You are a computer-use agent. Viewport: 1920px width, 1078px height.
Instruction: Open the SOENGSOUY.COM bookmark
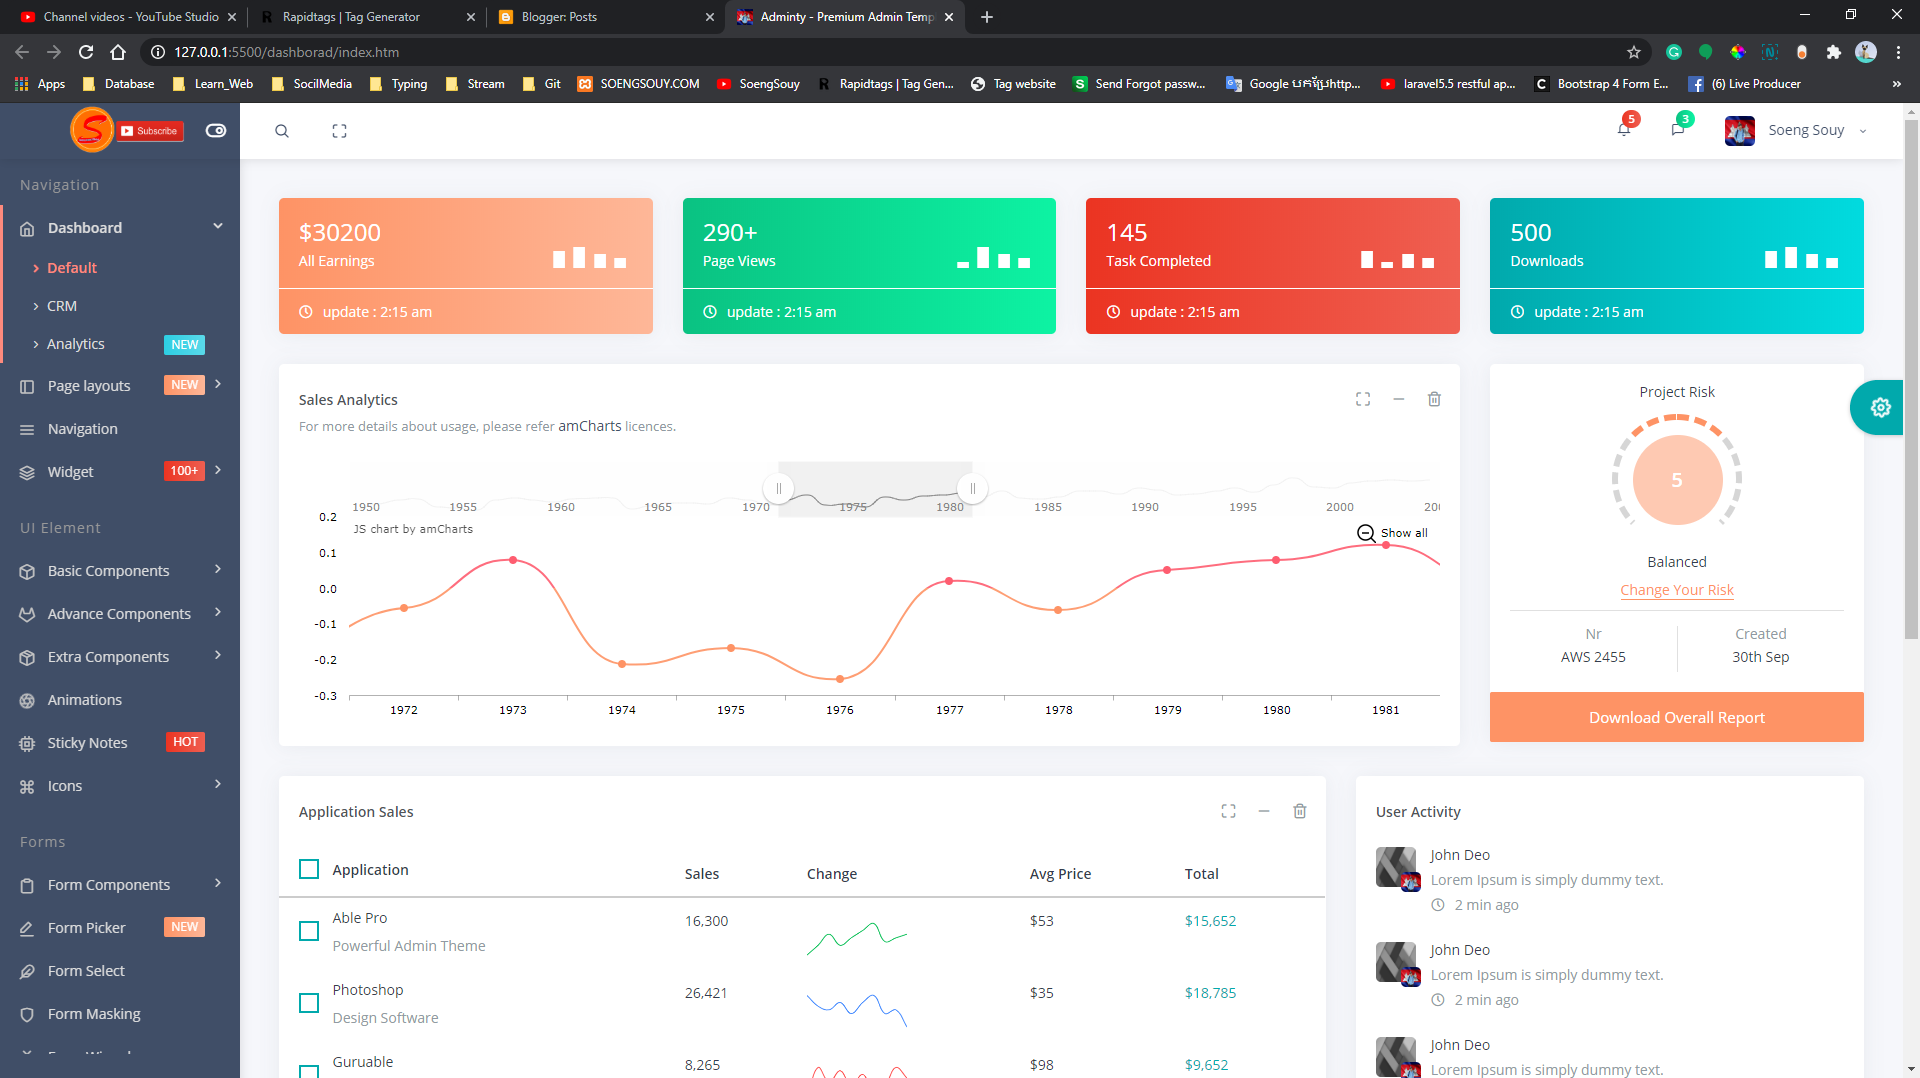(638, 84)
